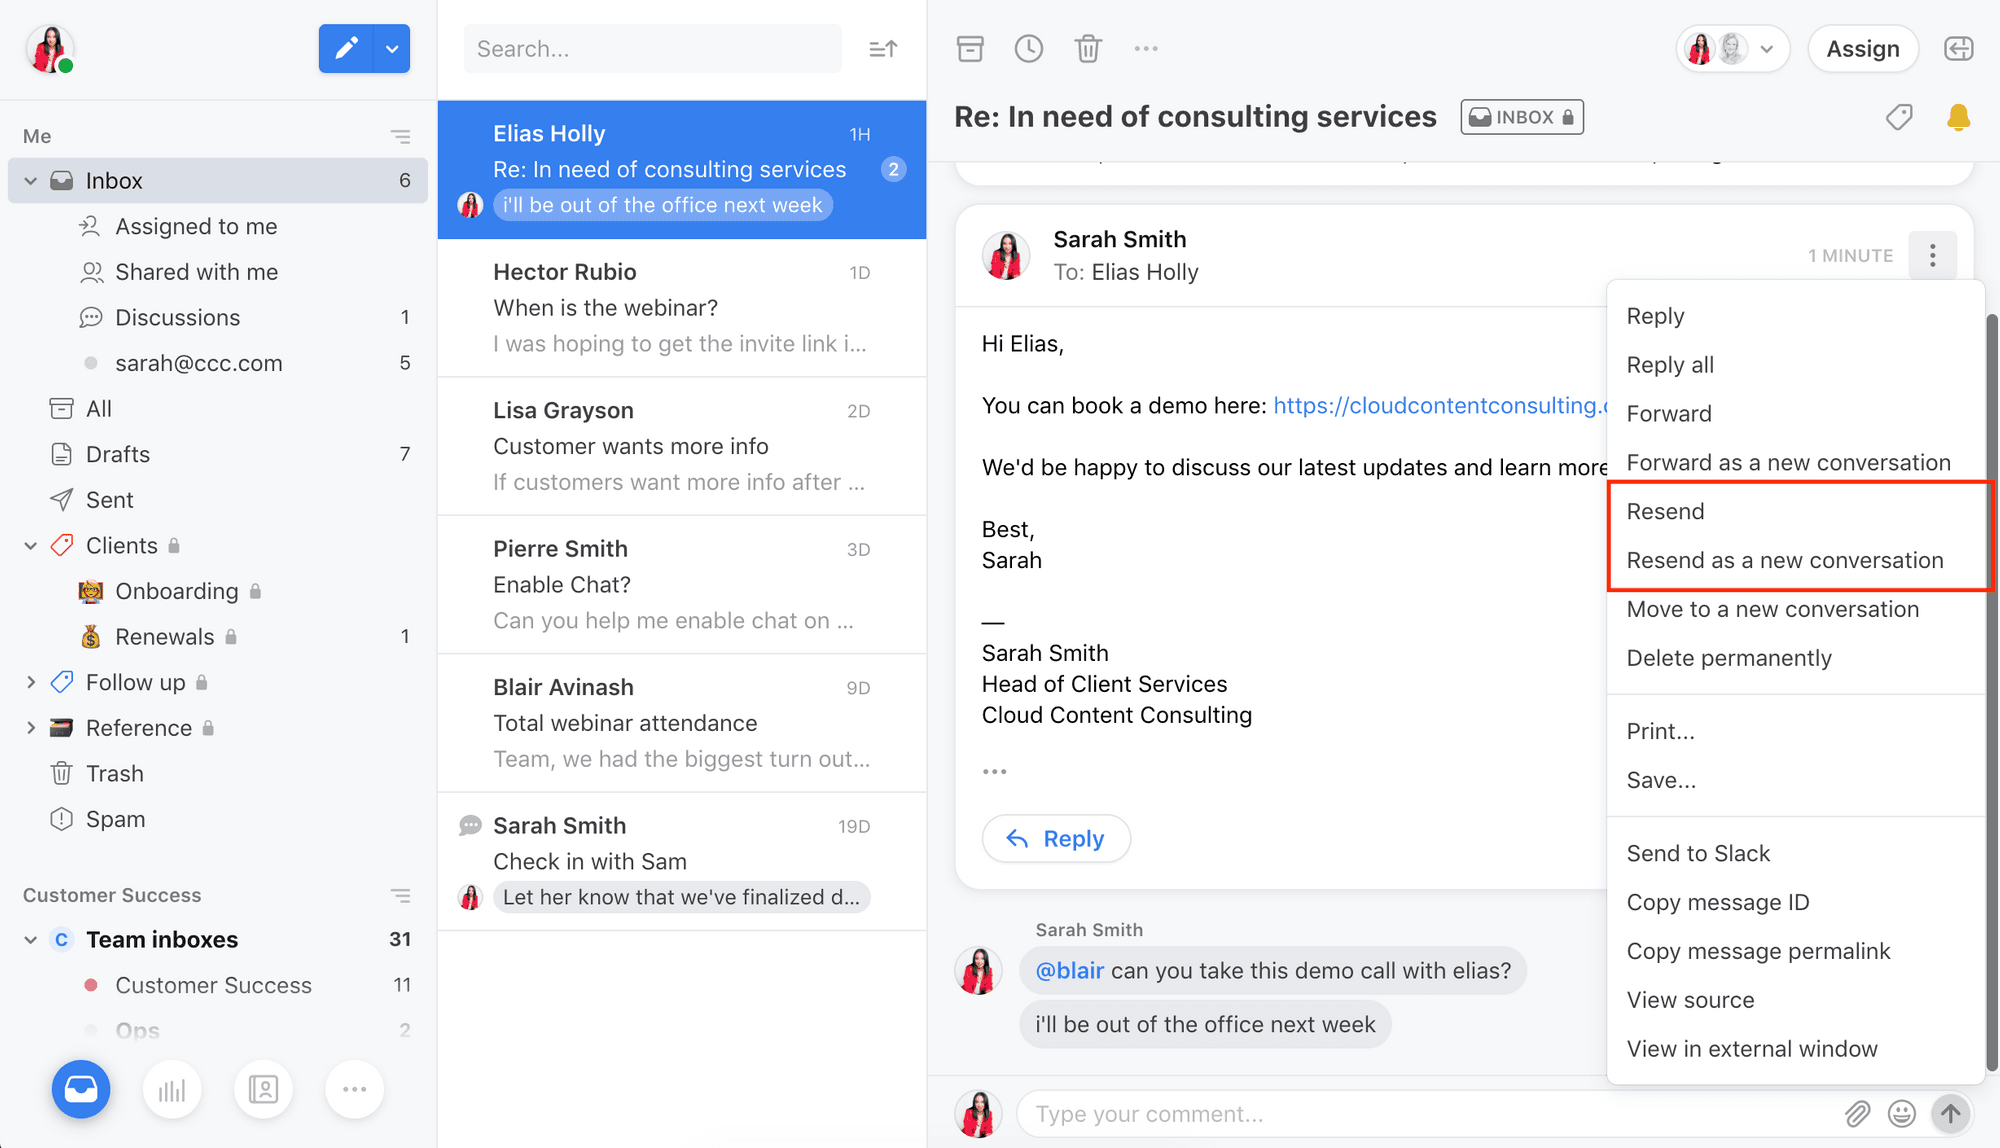Screen dimensions: 2000x1148
Task: Collapse the Clients tag chevron
Action: 31,546
